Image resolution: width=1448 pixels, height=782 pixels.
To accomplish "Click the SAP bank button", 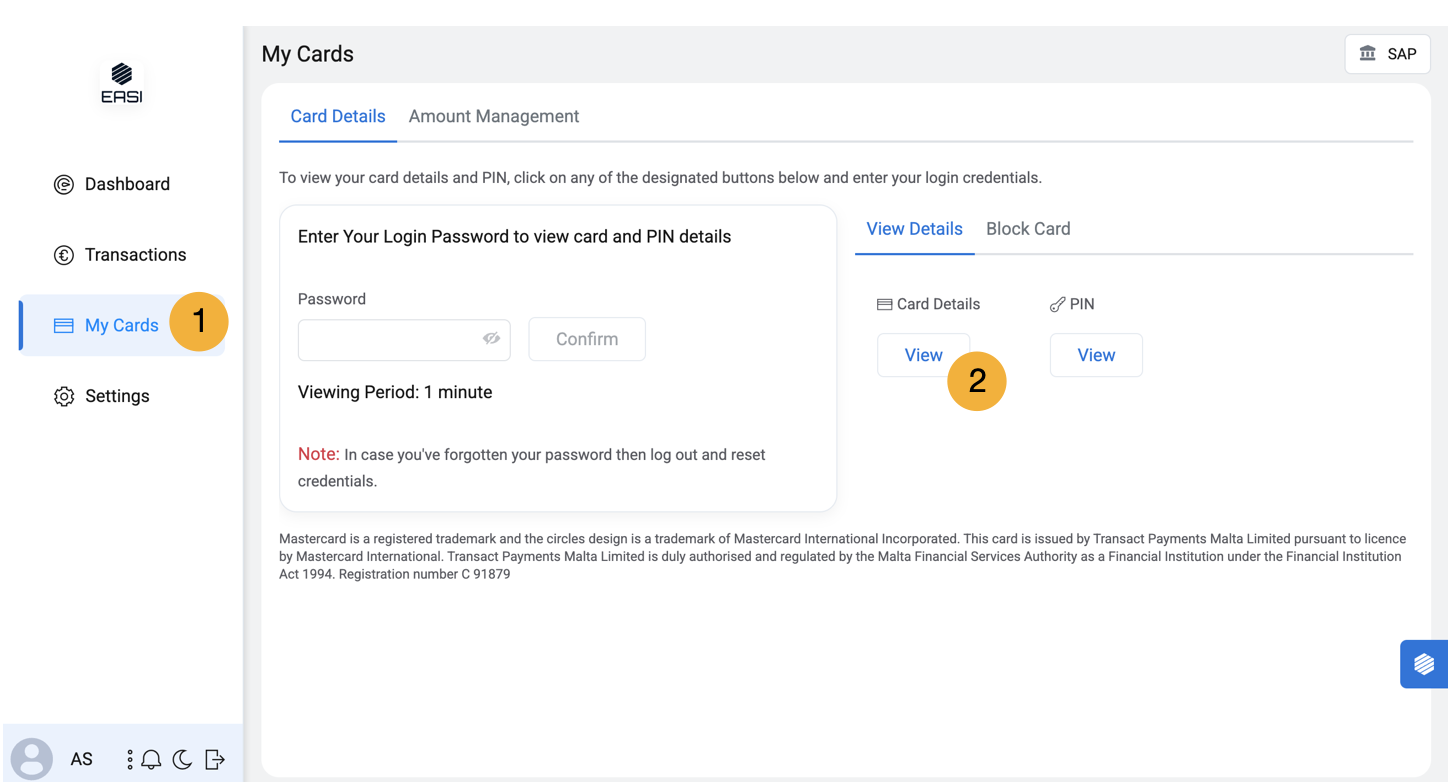I will [1387, 54].
